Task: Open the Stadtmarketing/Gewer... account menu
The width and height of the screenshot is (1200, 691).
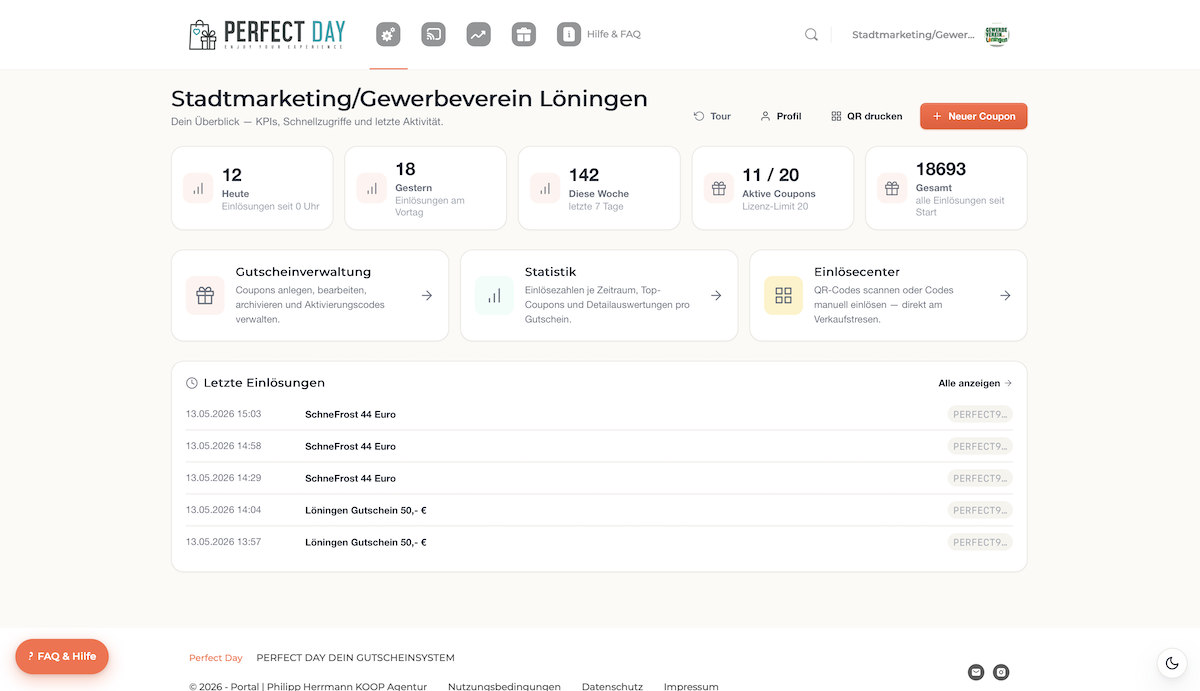Action: point(913,34)
